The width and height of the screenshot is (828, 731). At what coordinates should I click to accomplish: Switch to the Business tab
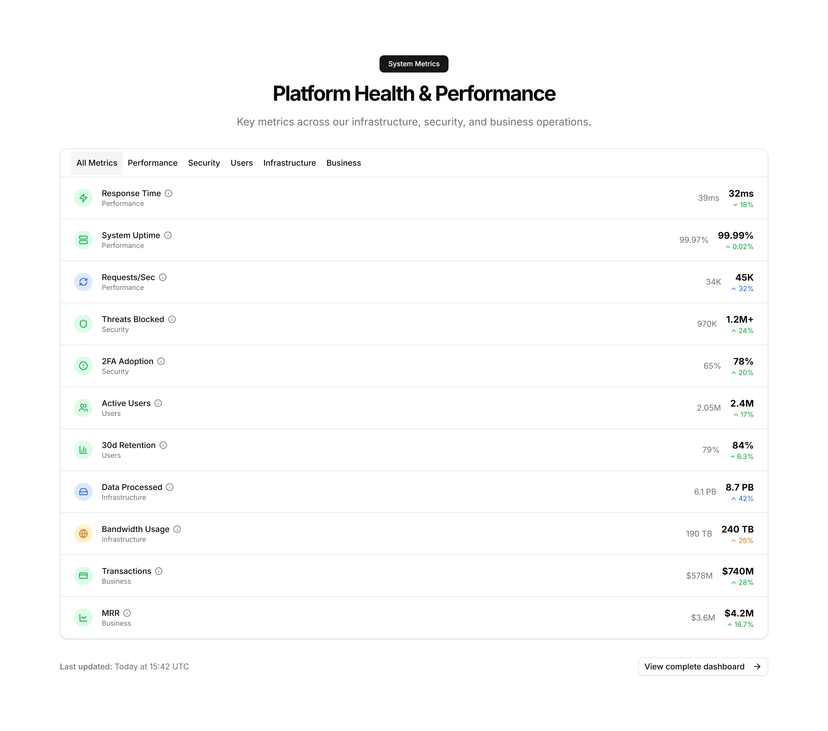click(344, 163)
